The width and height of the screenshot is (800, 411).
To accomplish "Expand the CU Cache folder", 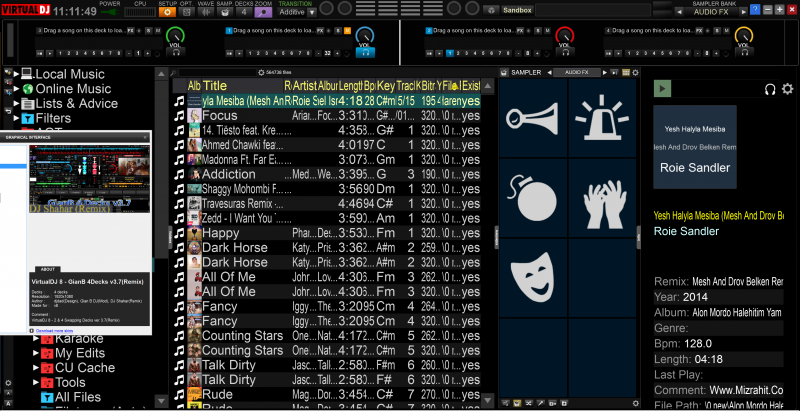I will (x=36, y=368).
